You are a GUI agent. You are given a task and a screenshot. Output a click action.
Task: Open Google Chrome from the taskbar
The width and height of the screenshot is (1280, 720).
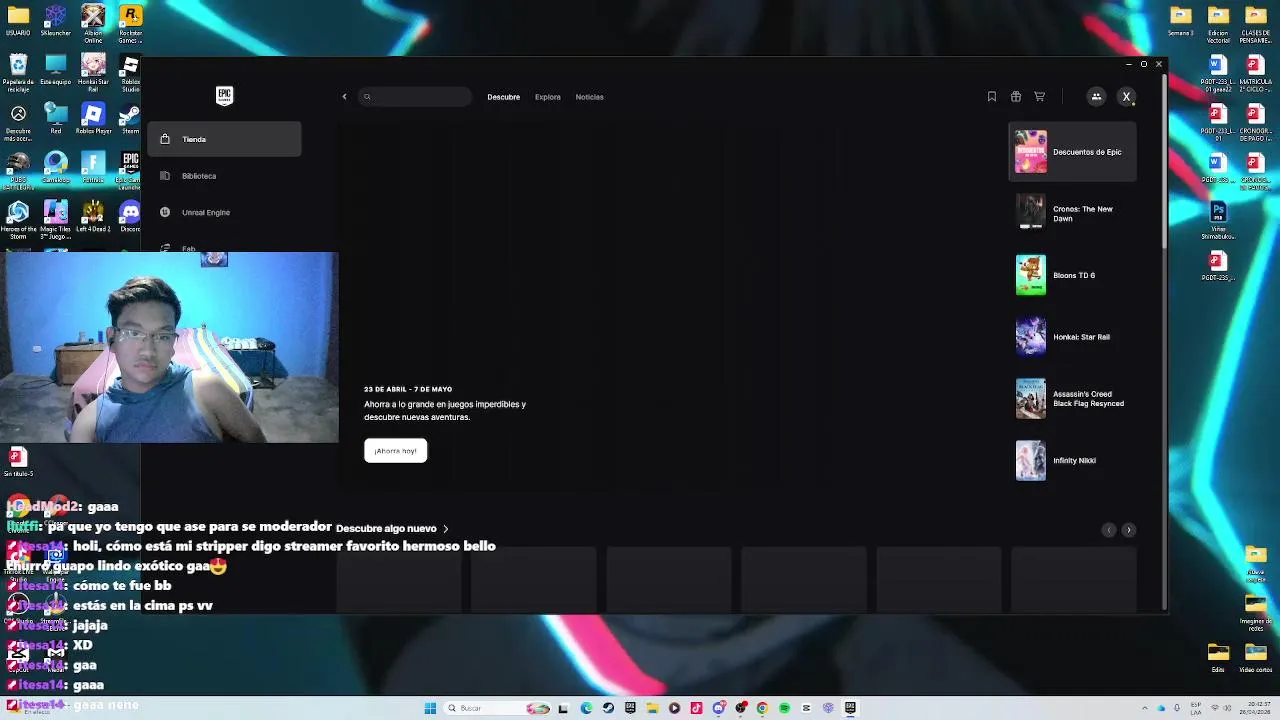(762, 708)
